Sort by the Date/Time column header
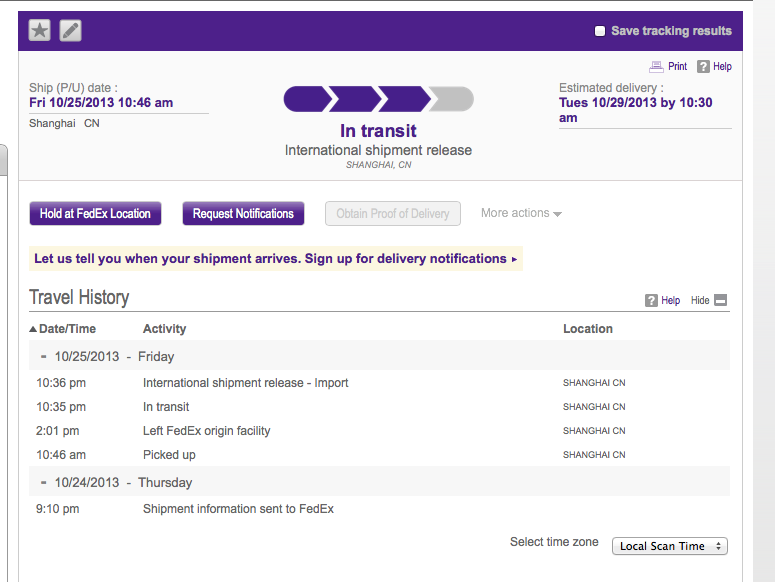775x582 pixels. point(63,329)
